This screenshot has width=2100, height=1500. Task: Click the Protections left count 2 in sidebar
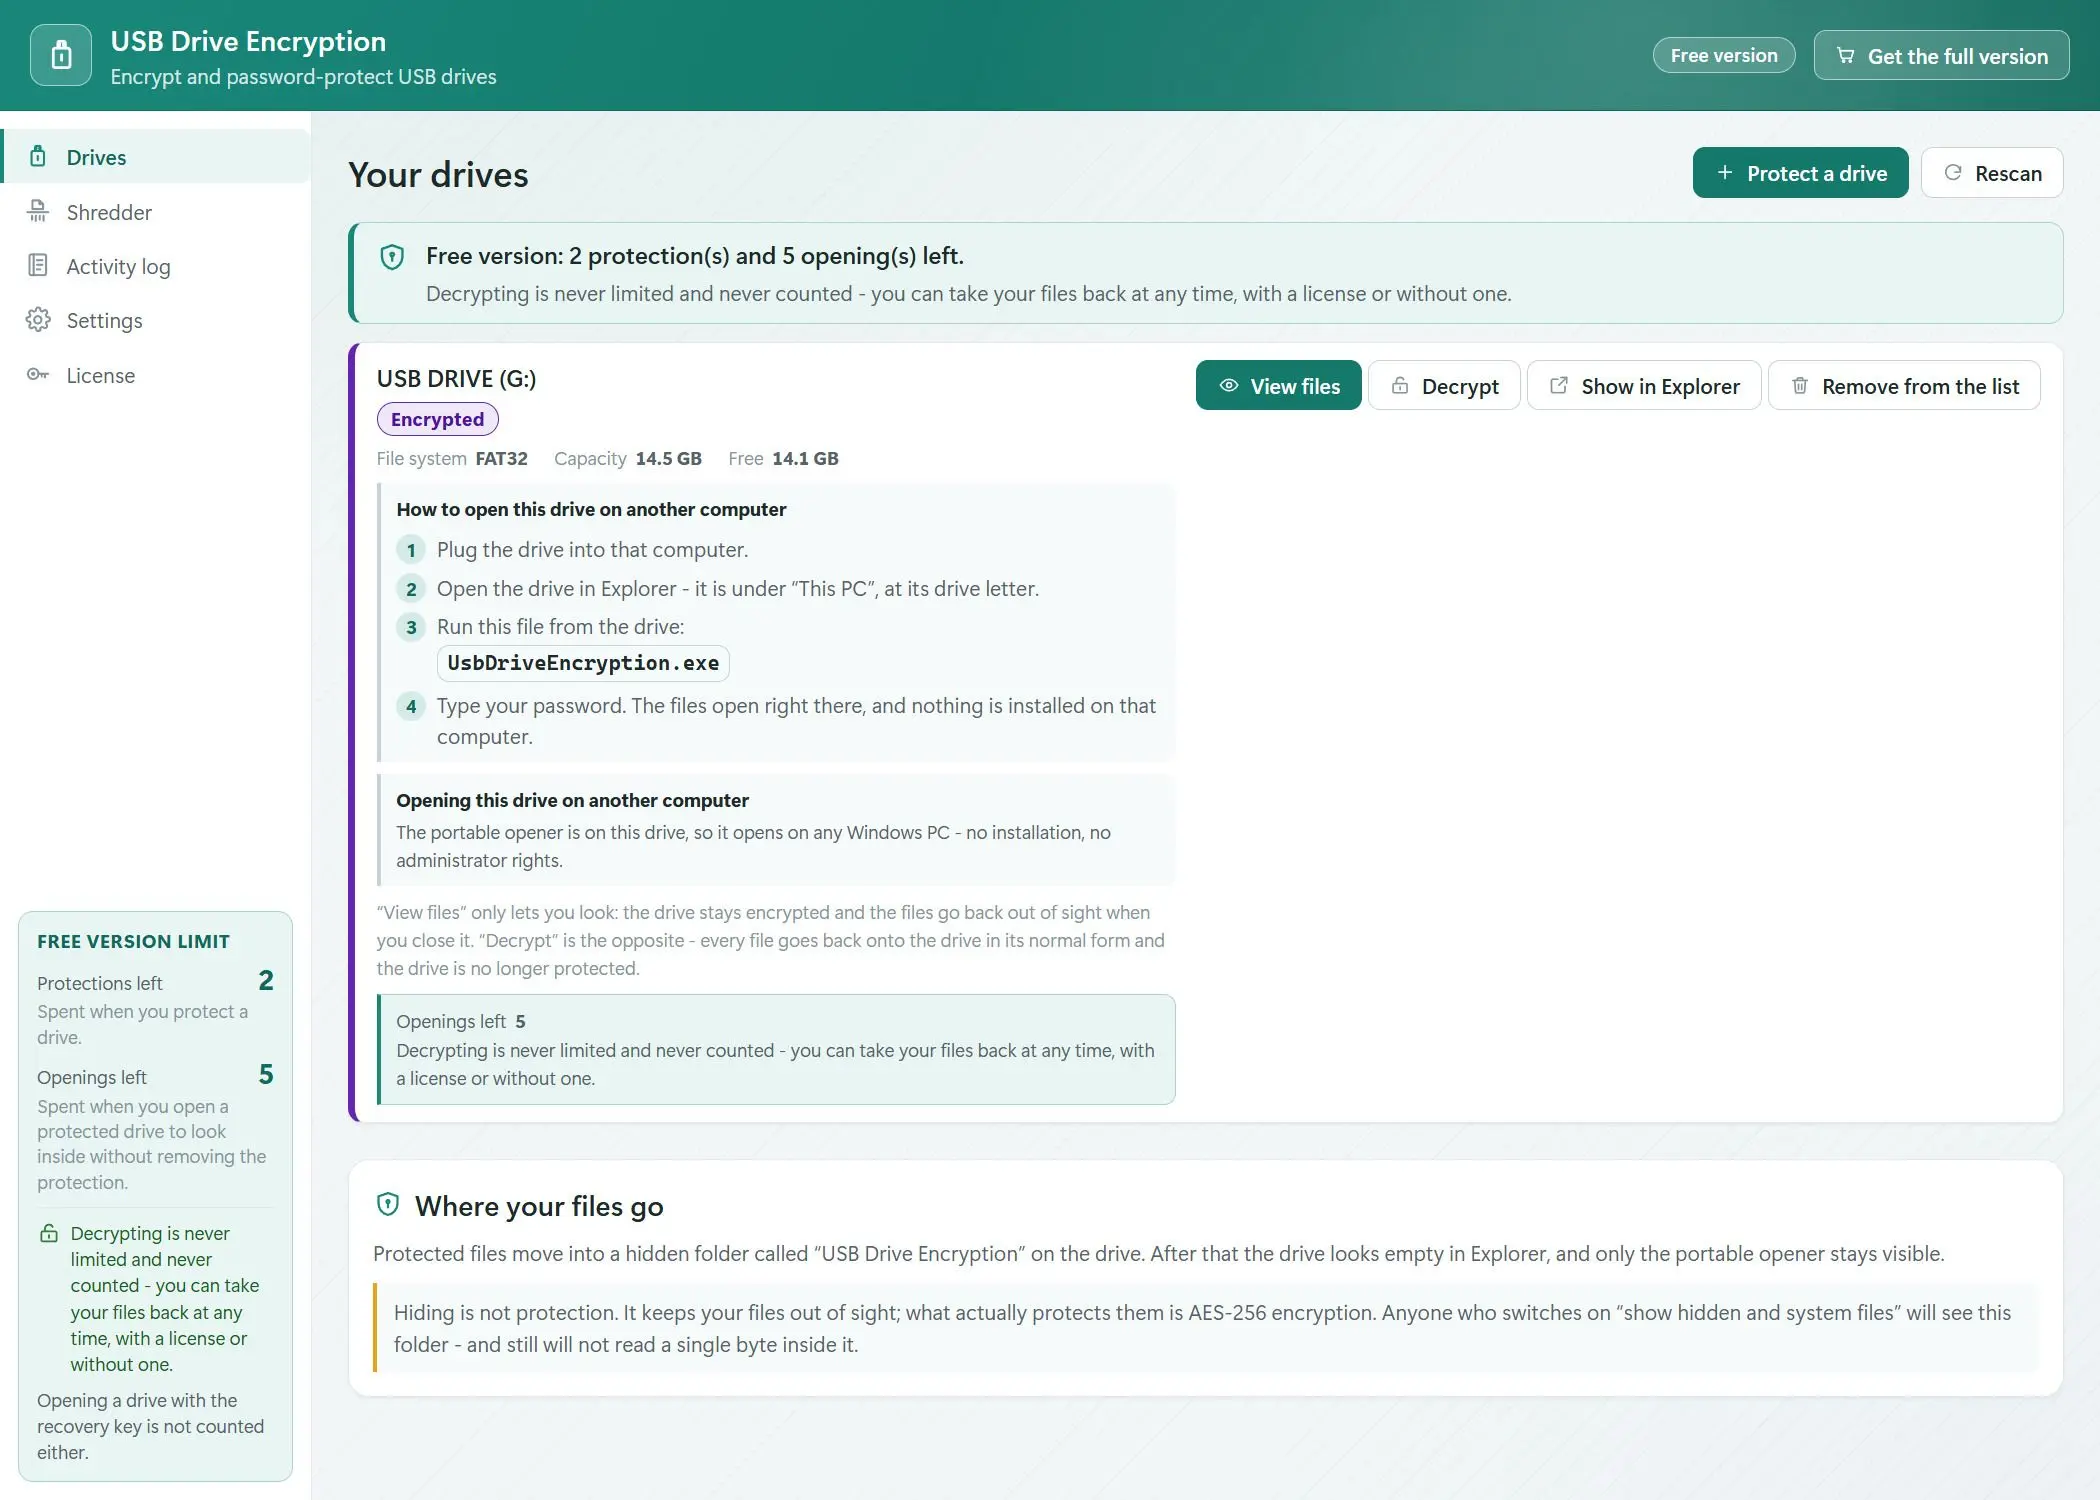click(x=265, y=980)
